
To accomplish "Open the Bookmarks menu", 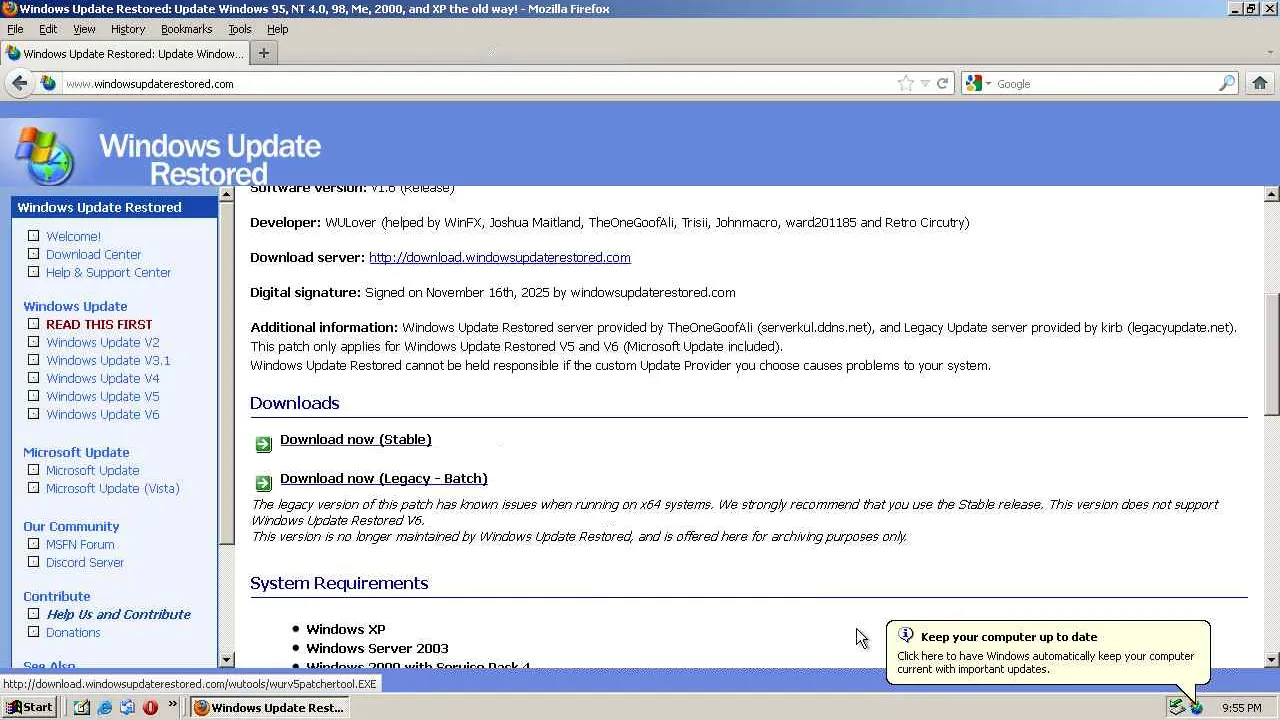I will [187, 29].
